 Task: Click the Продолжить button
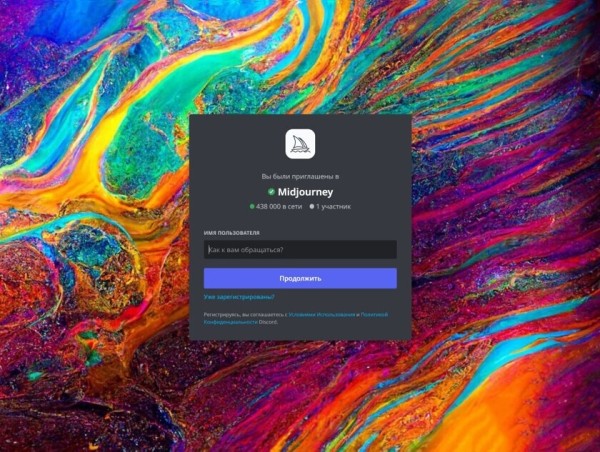[300, 278]
